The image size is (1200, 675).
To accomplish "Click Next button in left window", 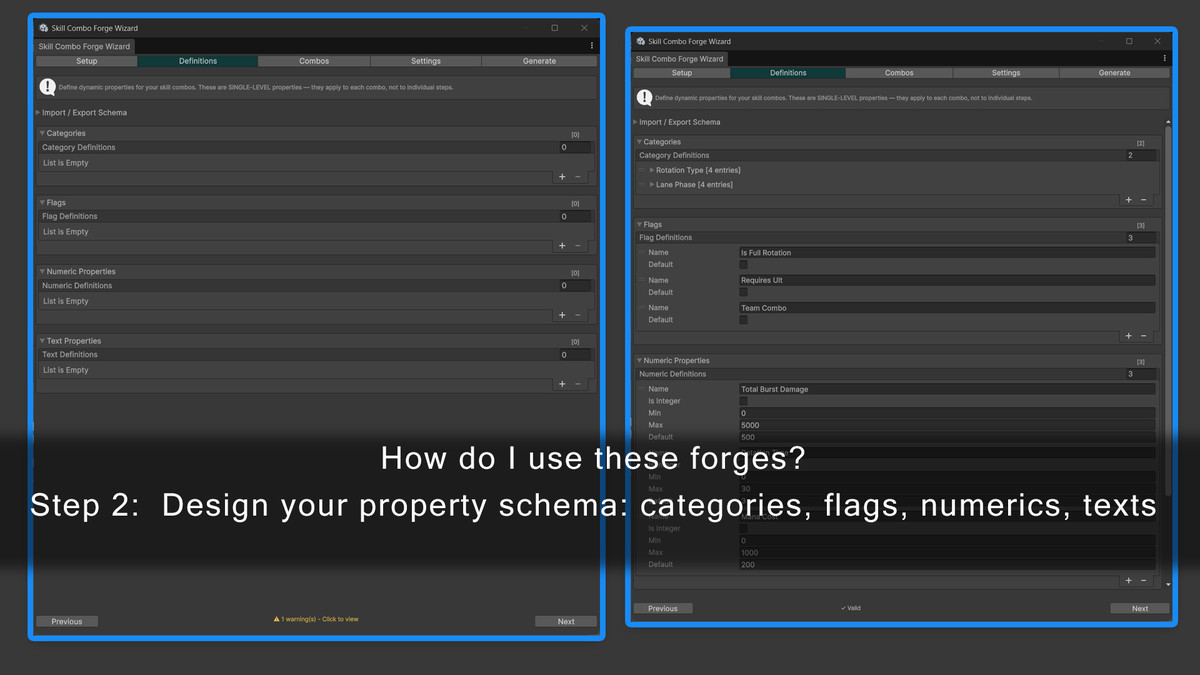I will click(566, 621).
